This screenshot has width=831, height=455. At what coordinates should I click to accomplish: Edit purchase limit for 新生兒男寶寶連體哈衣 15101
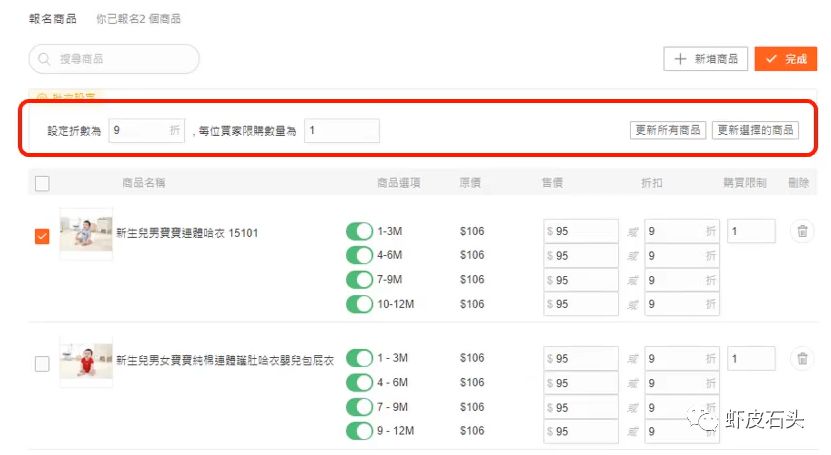[x=752, y=231]
